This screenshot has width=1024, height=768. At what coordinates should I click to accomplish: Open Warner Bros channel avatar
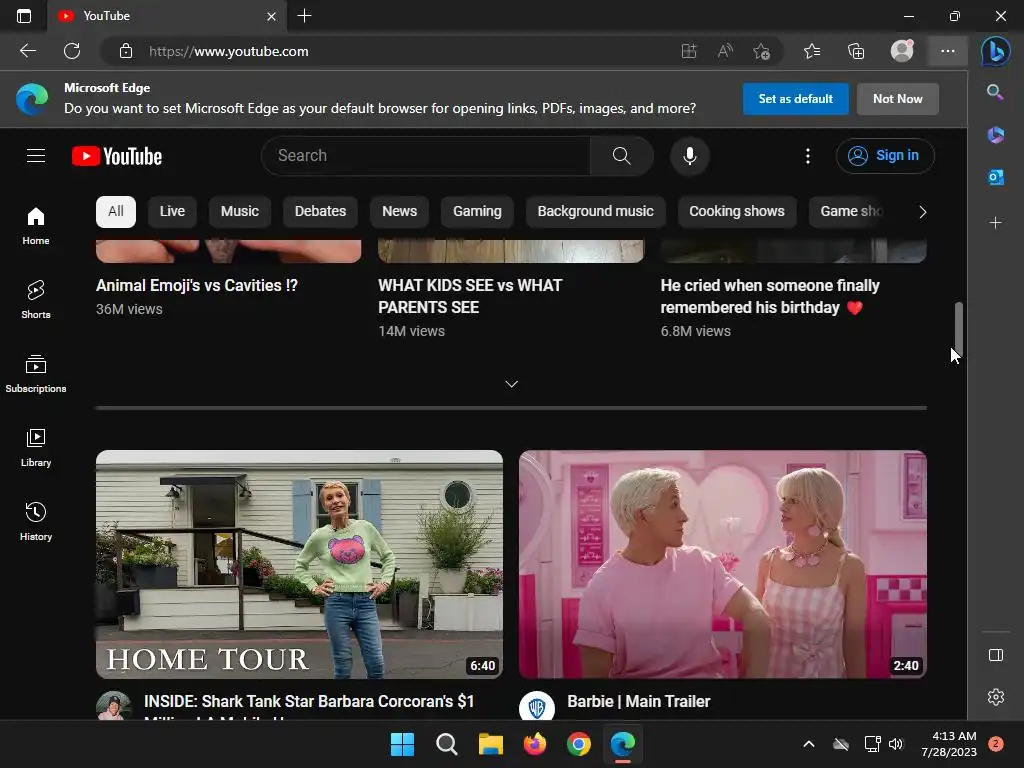click(537, 707)
